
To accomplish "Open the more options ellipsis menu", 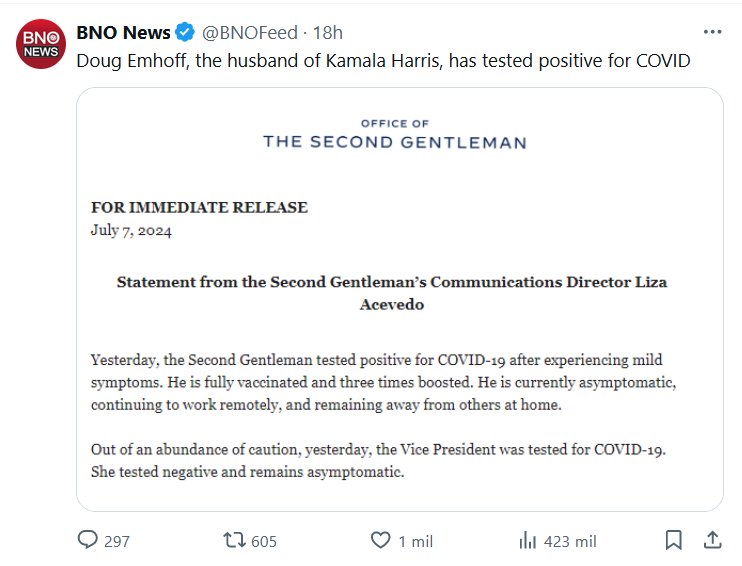I will coord(712,32).
